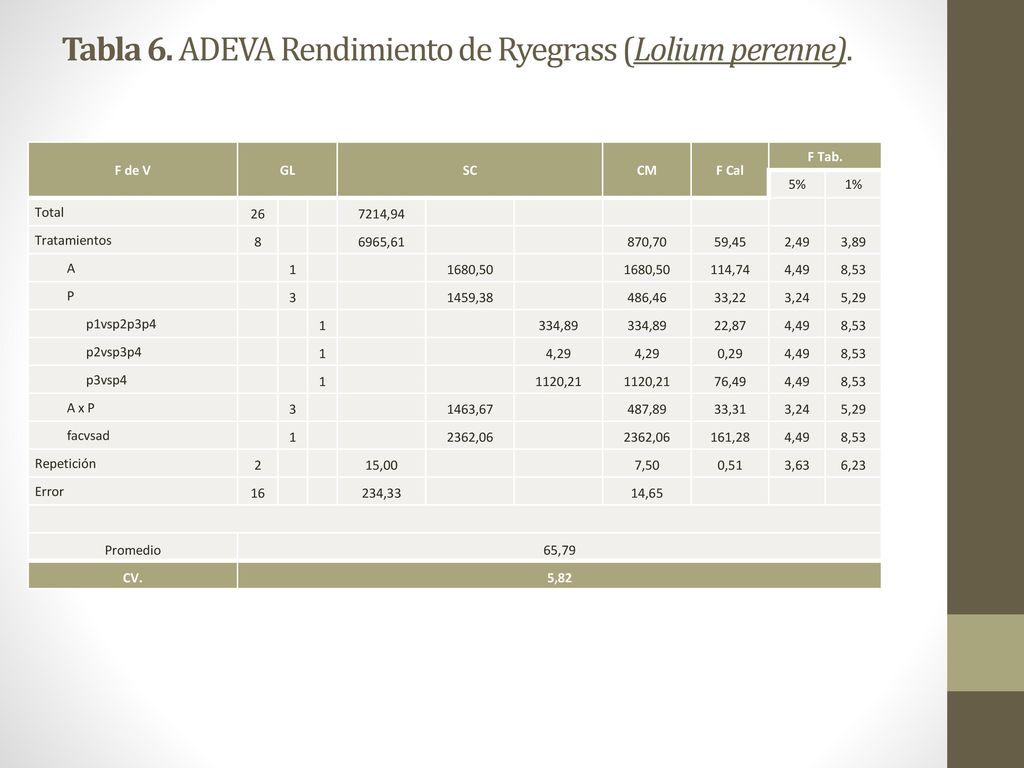Viewport: 1024px width, 768px height.
Task: Click the F Cal value '161,28'
Action: coord(729,438)
